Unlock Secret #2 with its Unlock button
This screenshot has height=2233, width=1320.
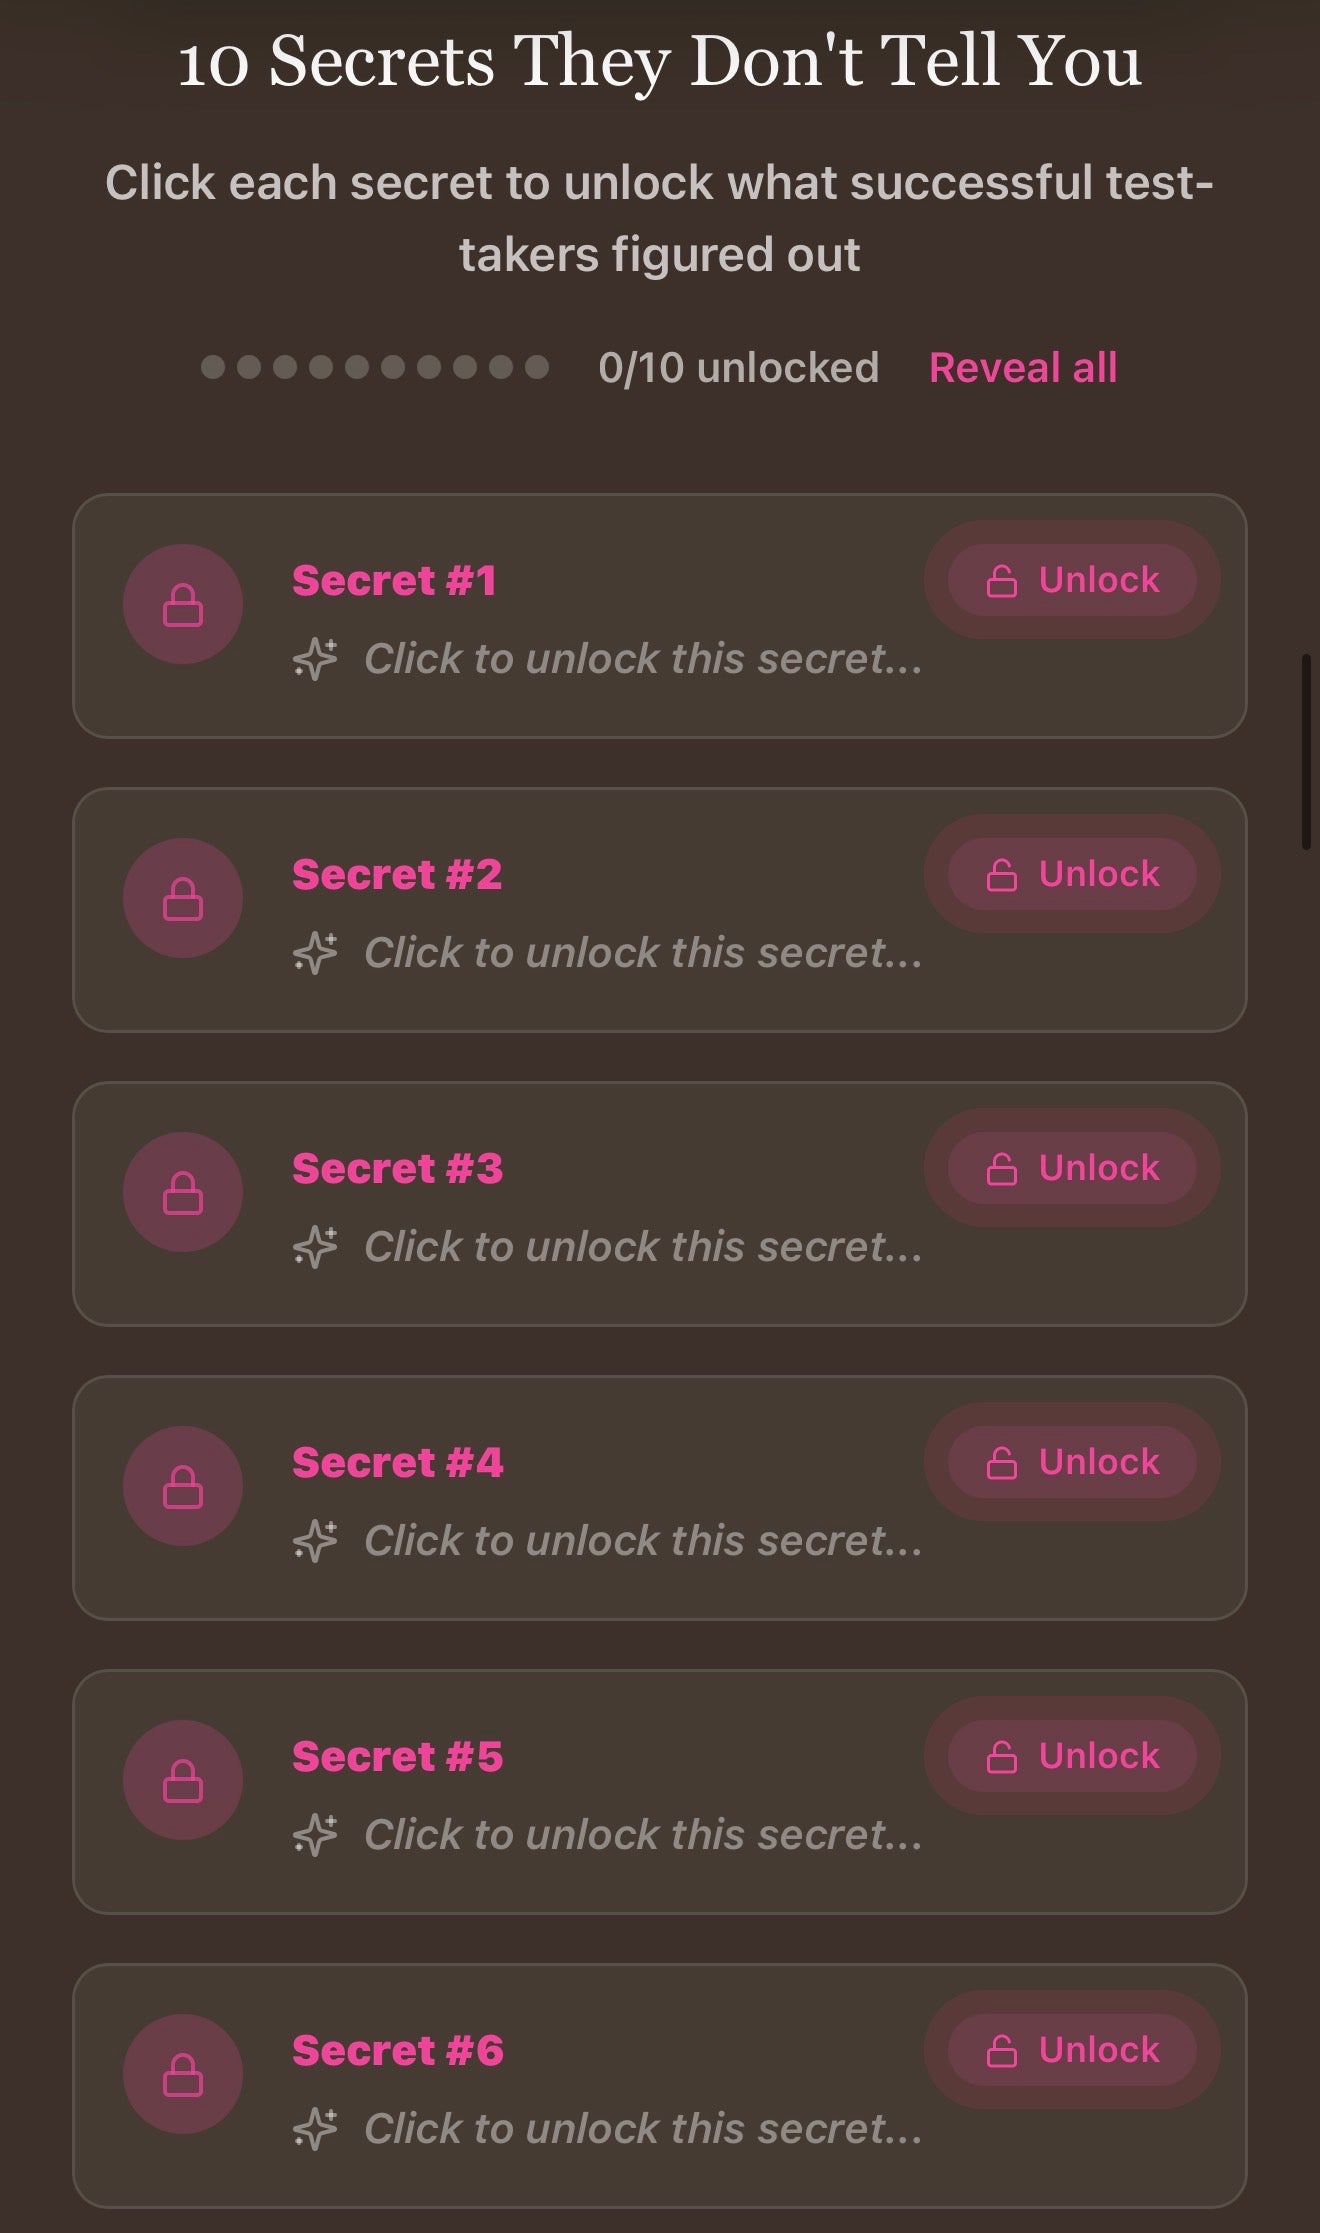click(x=1072, y=874)
